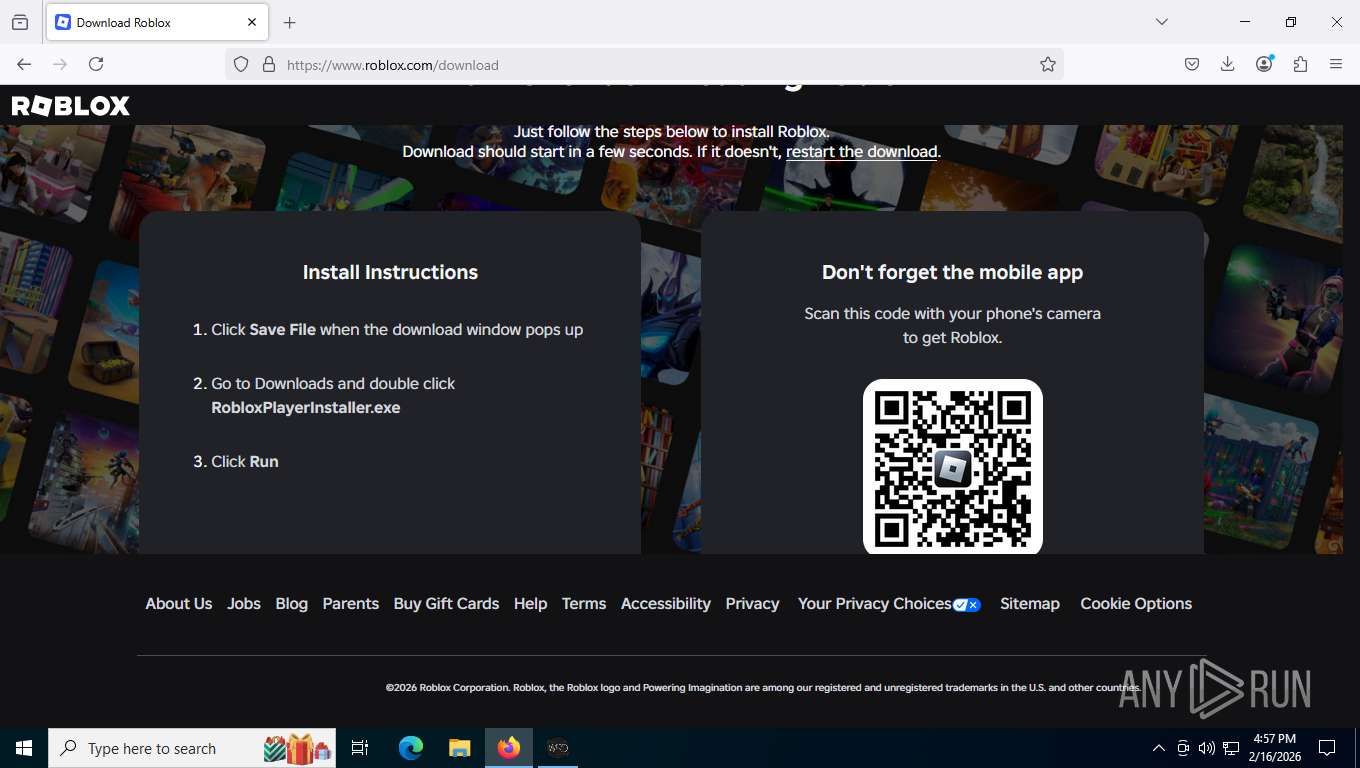Bookmark this page with star icon
Image resolution: width=1360 pixels, height=768 pixels.
click(1048, 64)
